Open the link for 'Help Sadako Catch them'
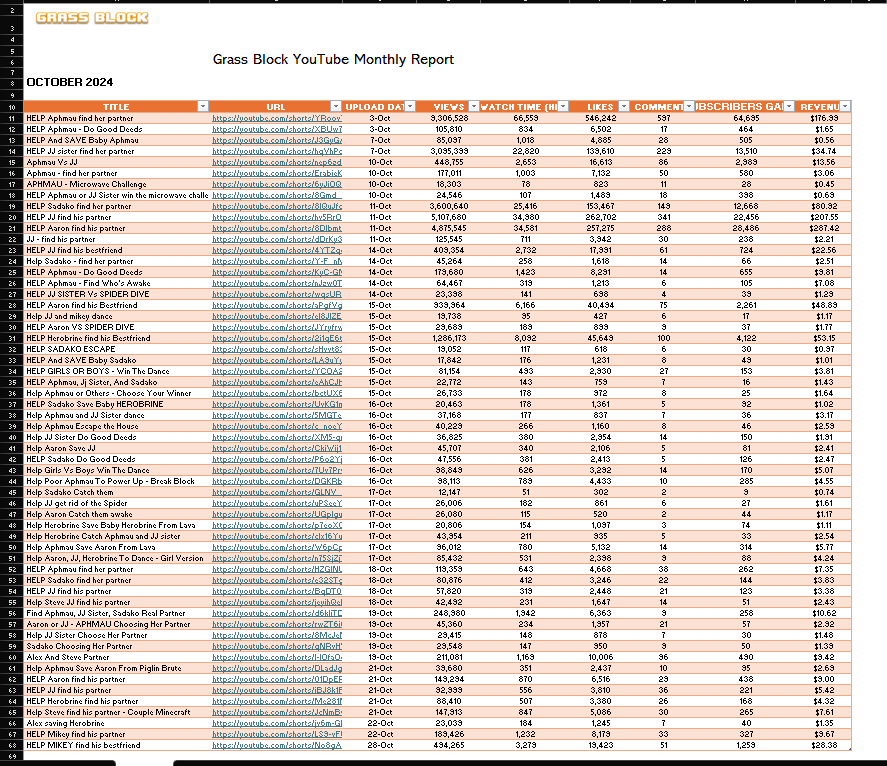Image resolution: width=887 pixels, height=766 pixels. [x=277, y=492]
